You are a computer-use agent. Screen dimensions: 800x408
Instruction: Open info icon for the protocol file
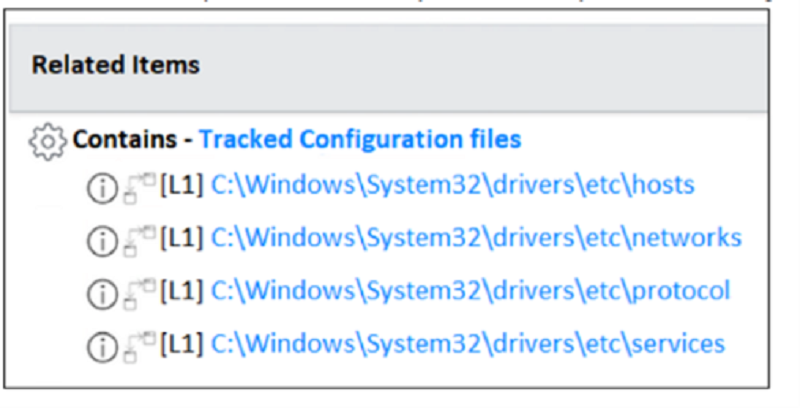103,293
